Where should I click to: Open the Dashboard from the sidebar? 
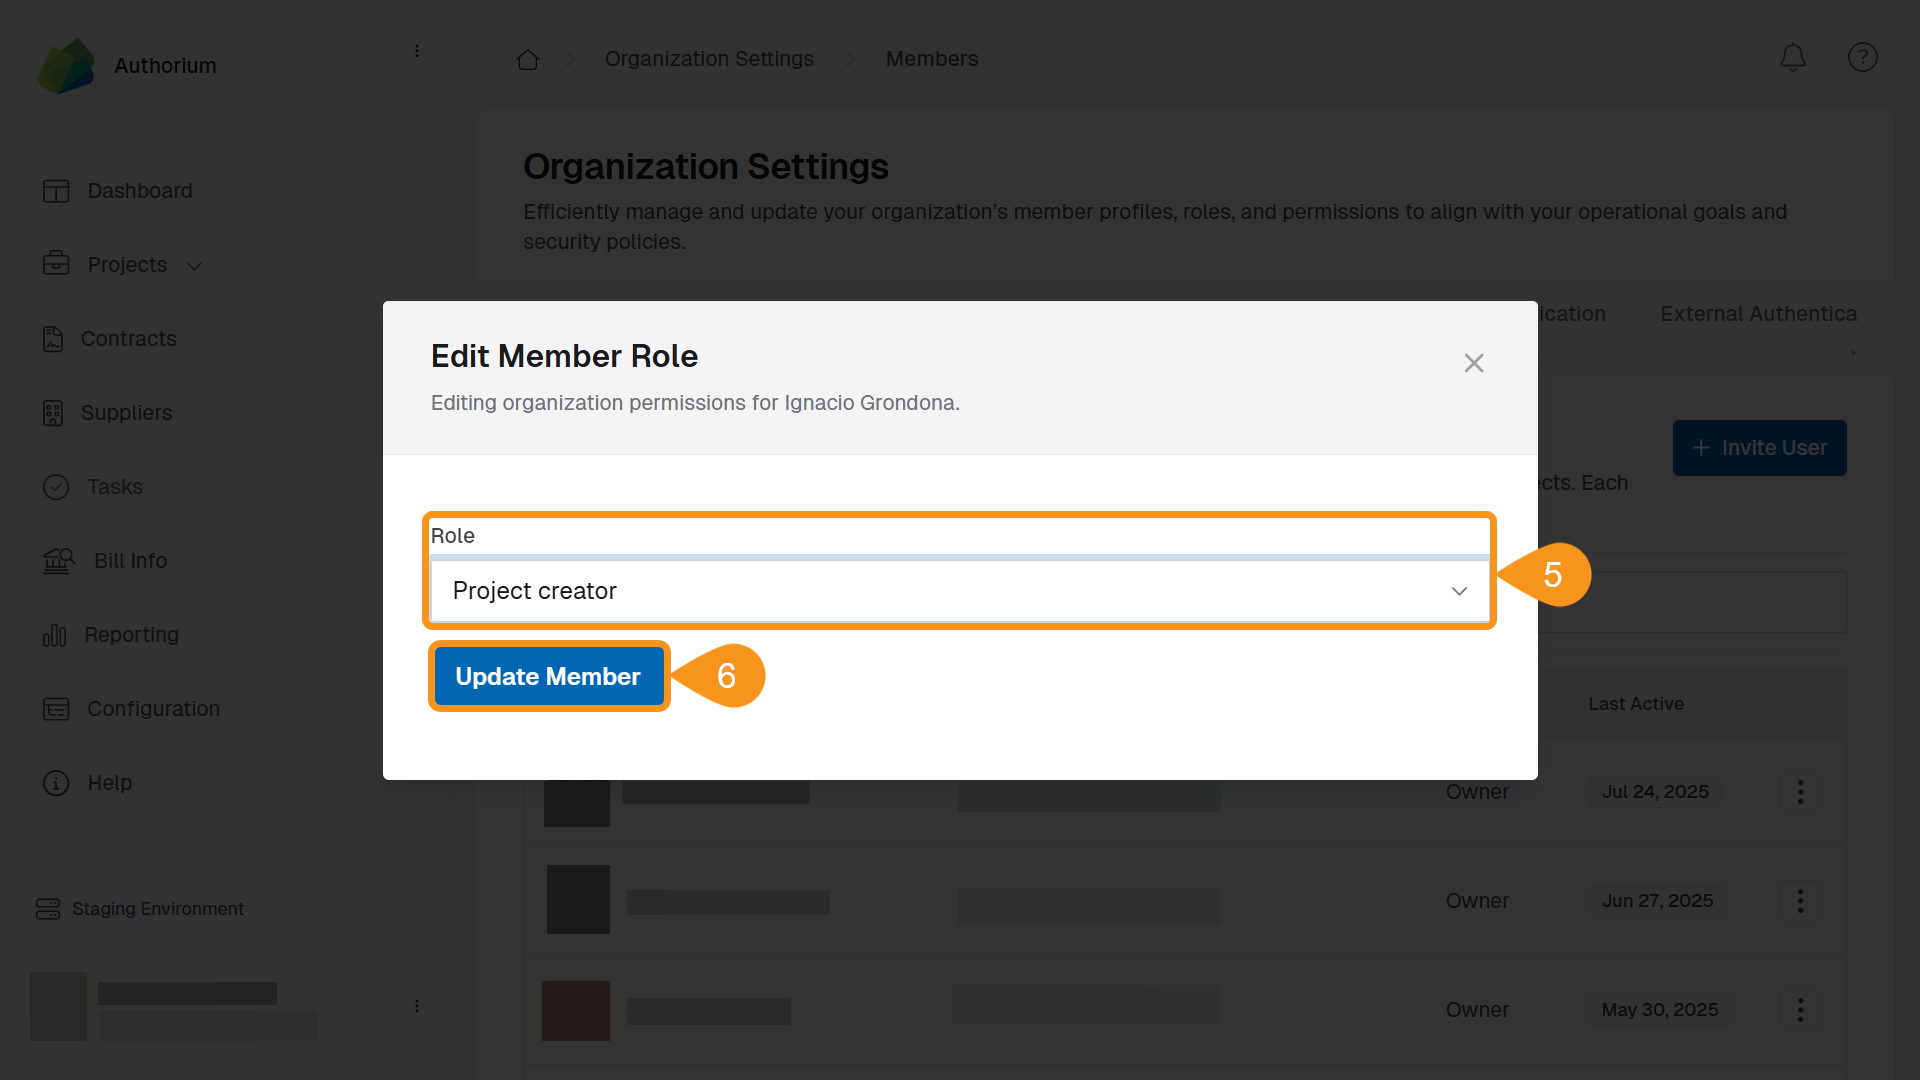[139, 190]
